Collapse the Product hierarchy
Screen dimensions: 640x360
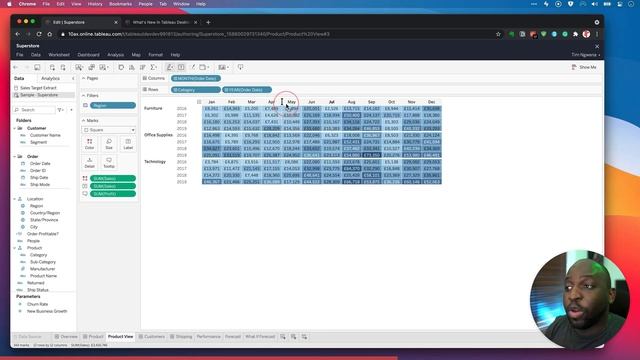15,248
